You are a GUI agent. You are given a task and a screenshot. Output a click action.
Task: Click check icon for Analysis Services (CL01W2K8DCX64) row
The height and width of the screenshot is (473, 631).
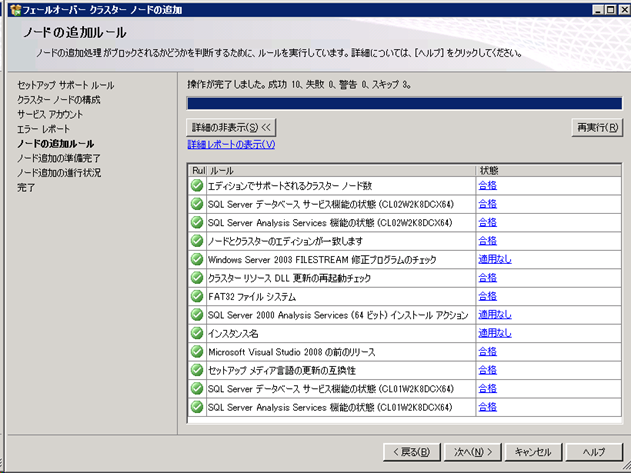pos(197,407)
